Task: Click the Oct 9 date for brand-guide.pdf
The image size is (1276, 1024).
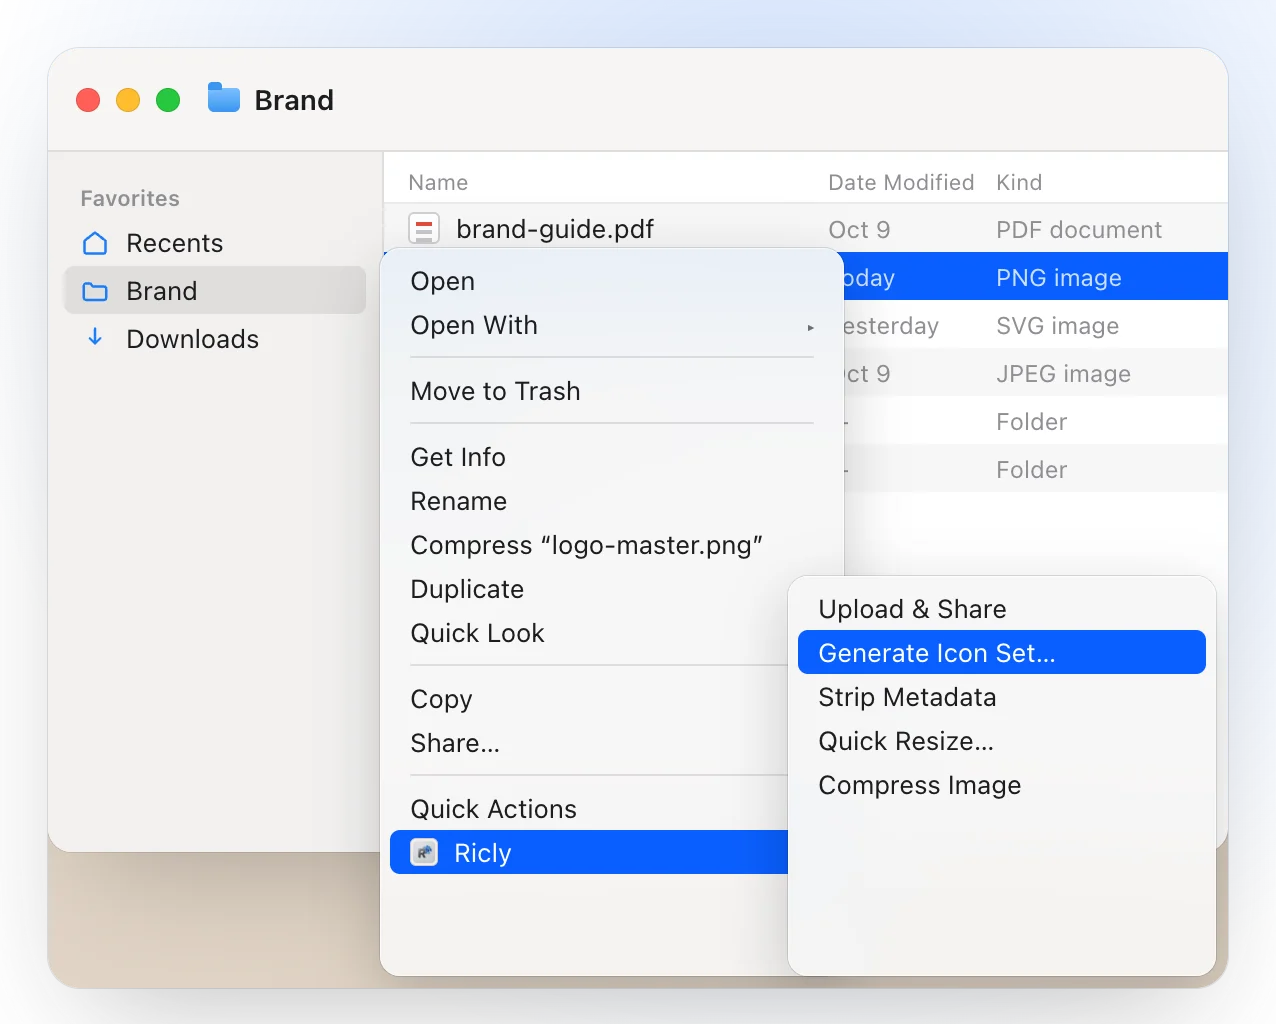Action: pyautogui.click(x=859, y=230)
